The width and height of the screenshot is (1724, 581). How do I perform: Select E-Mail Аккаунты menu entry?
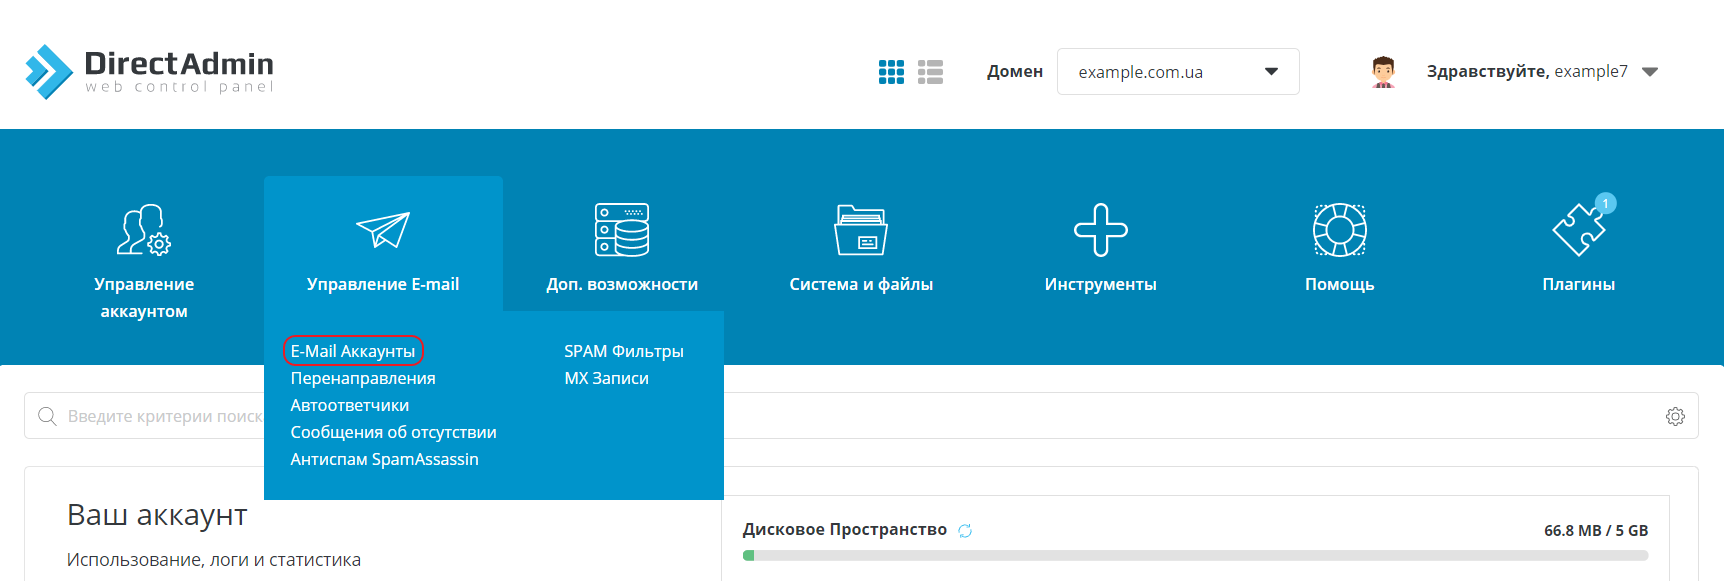[x=353, y=351]
